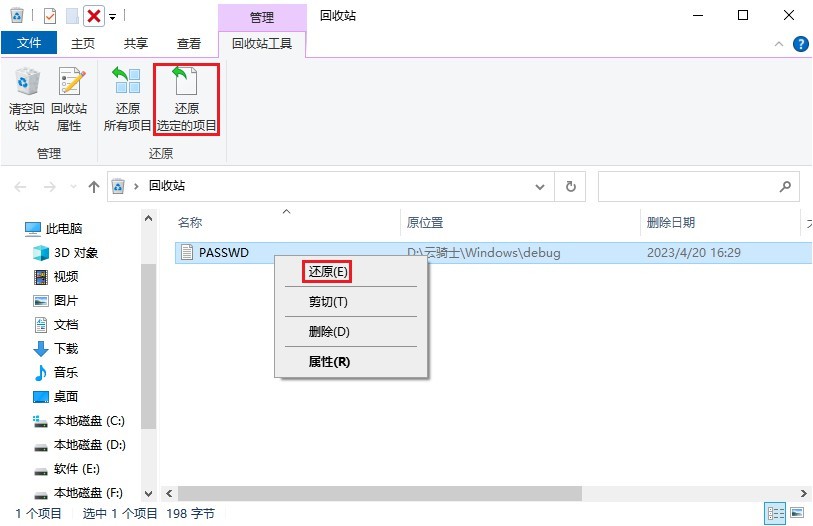This screenshot has width=813, height=526.
Task: Open 下载 folder in navigation pane
Action: 55,349
